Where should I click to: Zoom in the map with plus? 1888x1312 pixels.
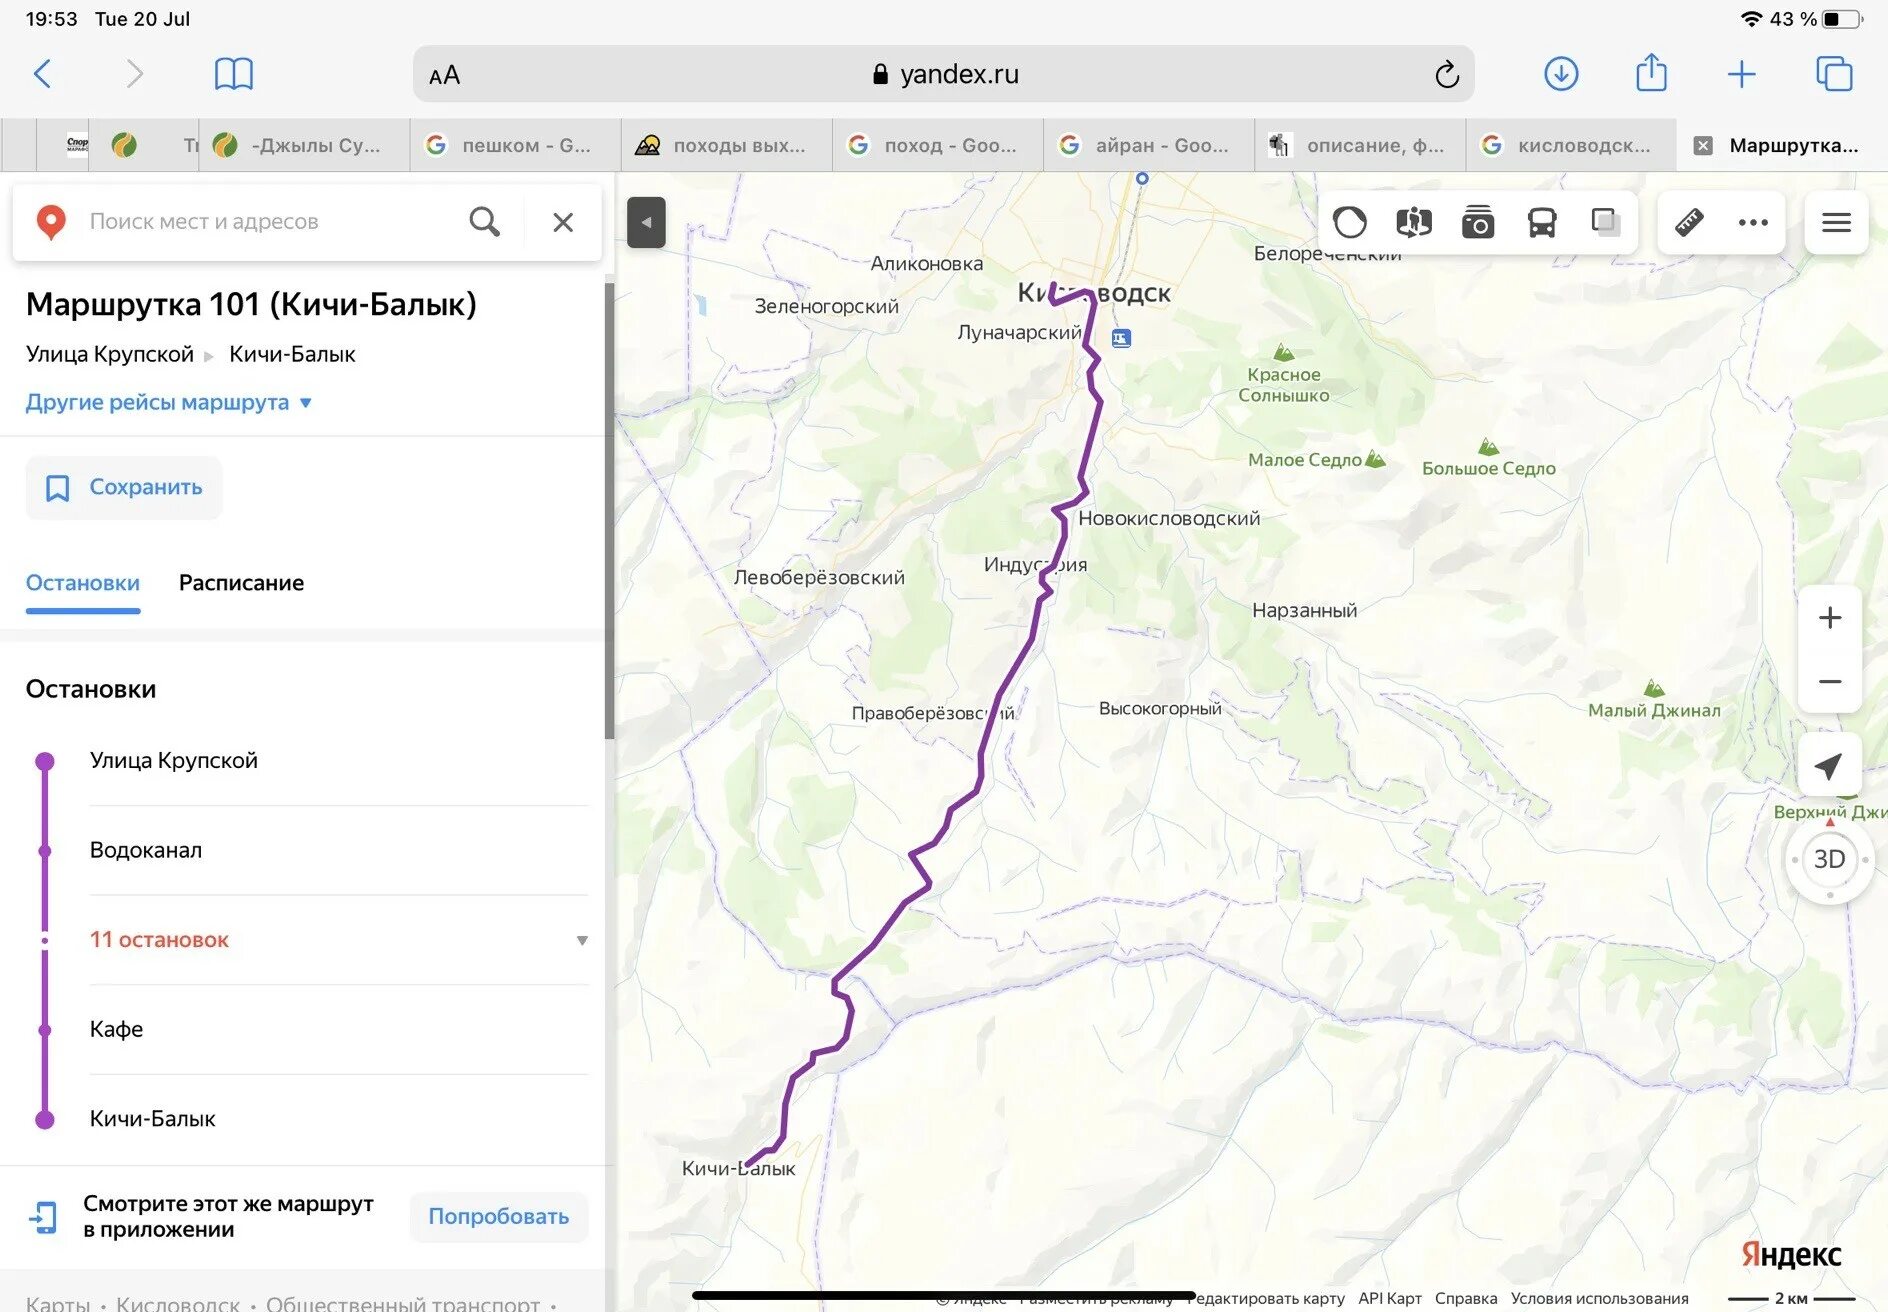(x=1830, y=618)
